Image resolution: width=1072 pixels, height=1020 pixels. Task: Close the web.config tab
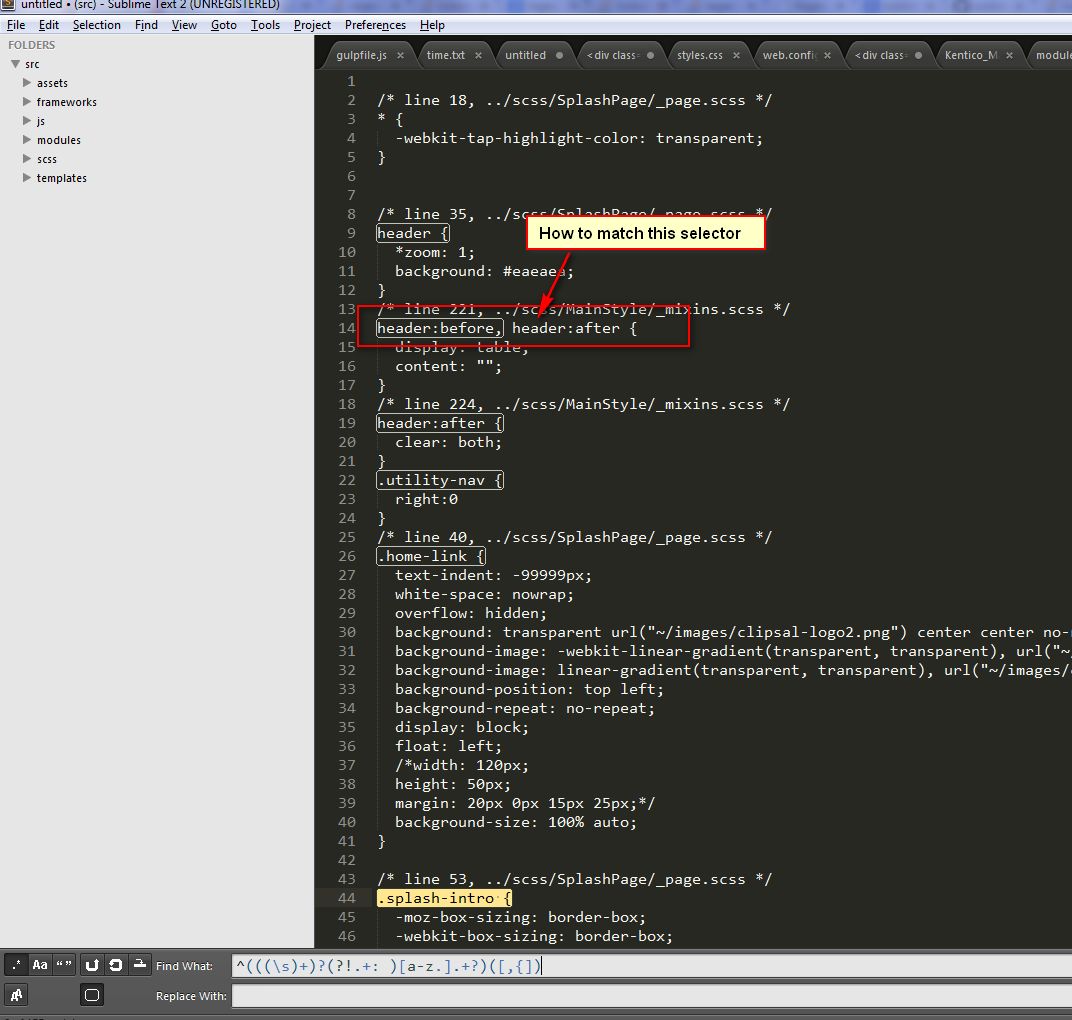click(827, 55)
